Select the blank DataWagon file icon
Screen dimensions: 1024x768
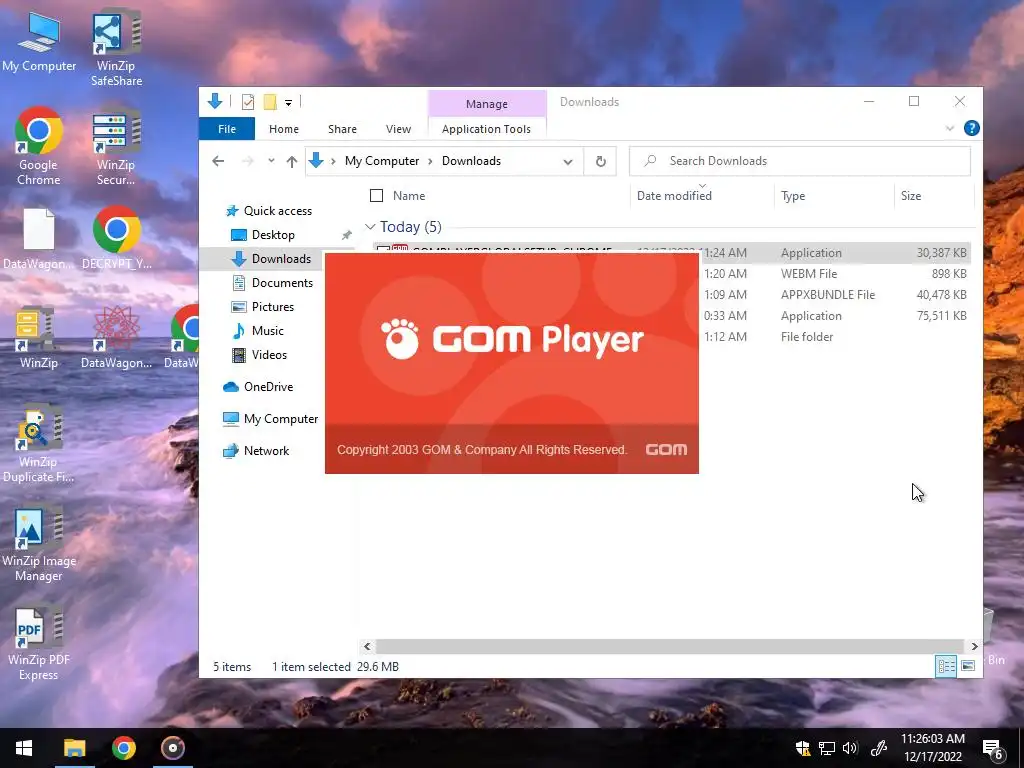tap(39, 238)
